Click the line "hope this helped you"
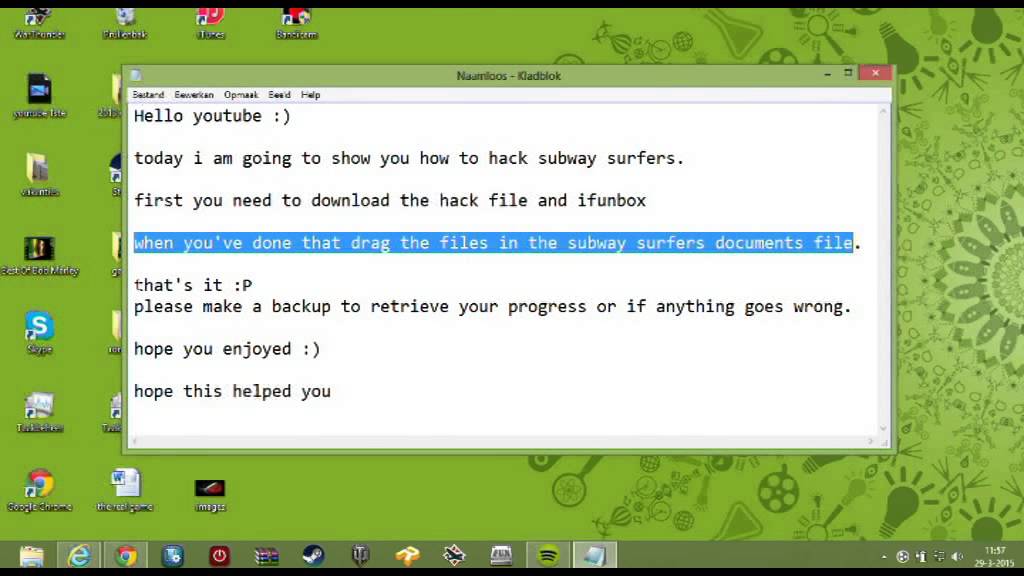Image resolution: width=1024 pixels, height=576 pixels. point(232,391)
